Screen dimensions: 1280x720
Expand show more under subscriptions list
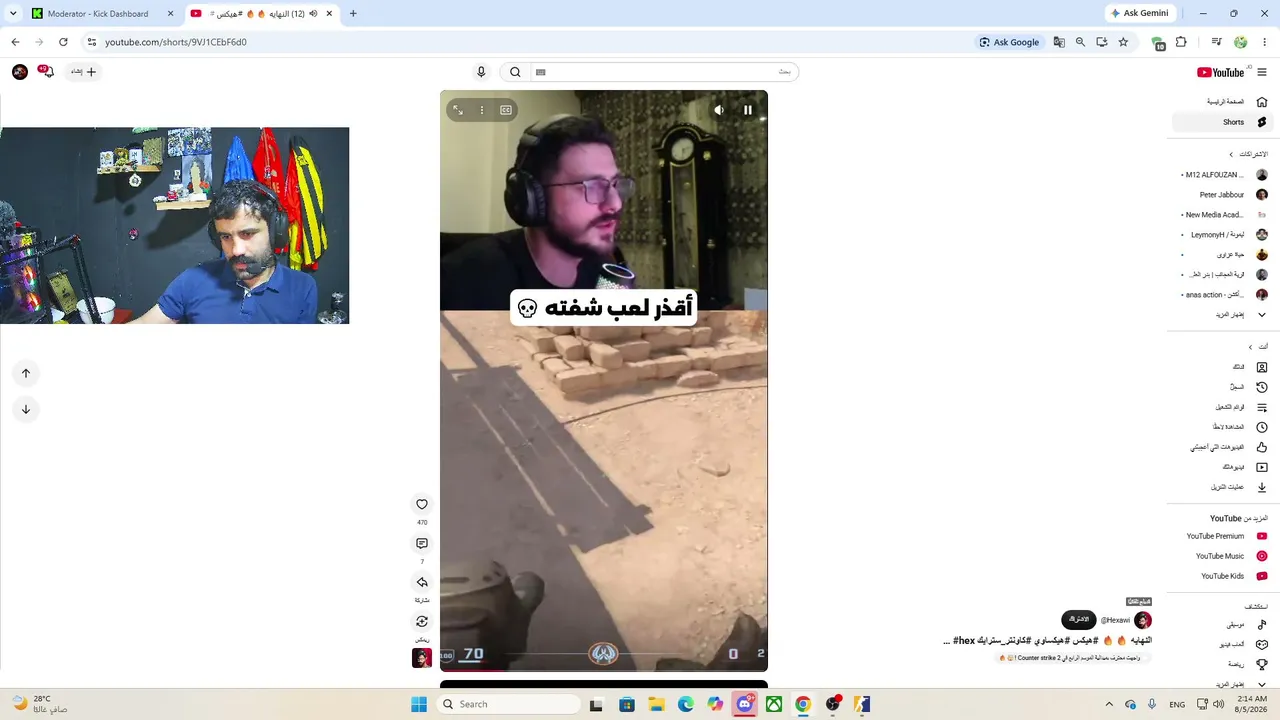tap(1223, 315)
